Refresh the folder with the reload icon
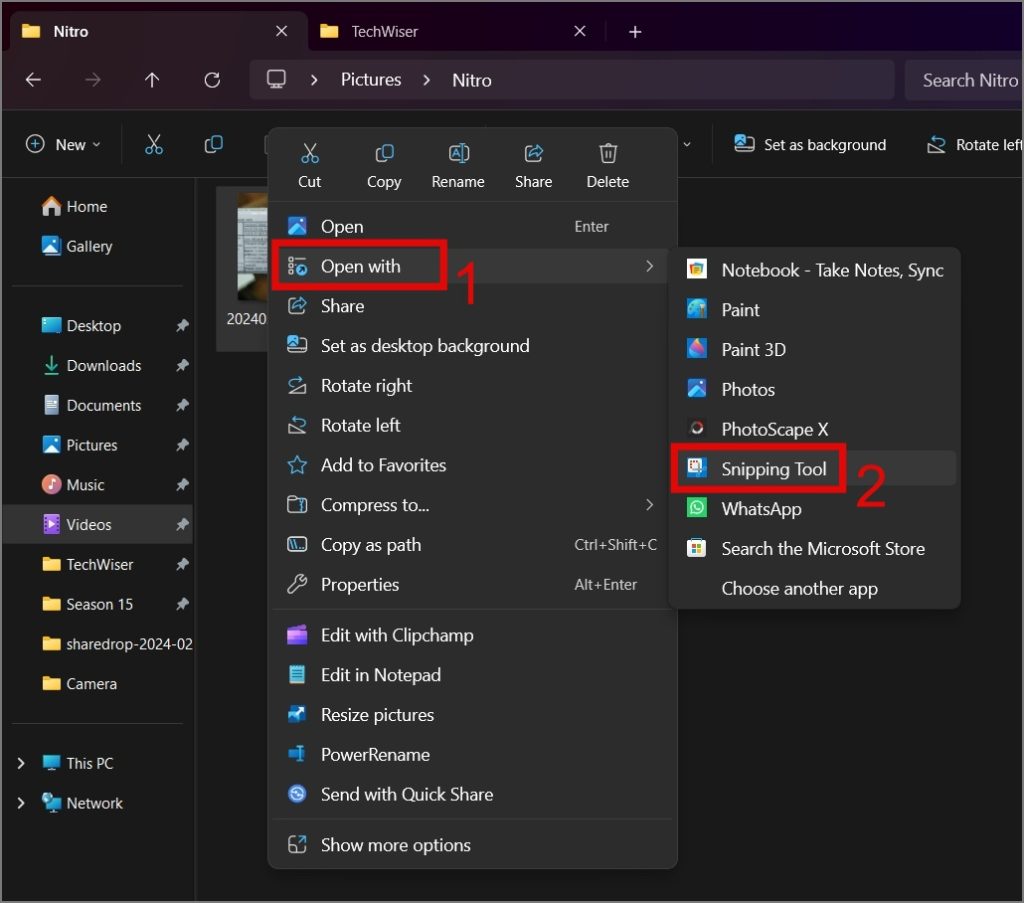 (212, 80)
